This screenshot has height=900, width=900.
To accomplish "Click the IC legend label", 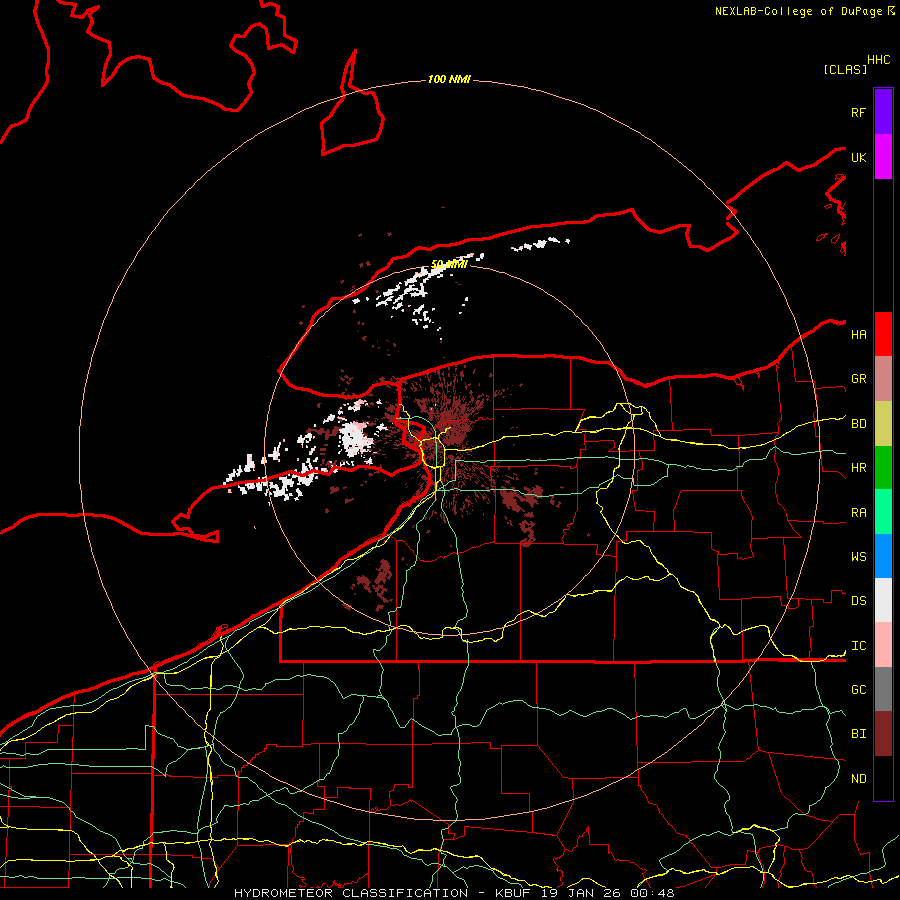I will click(x=859, y=646).
